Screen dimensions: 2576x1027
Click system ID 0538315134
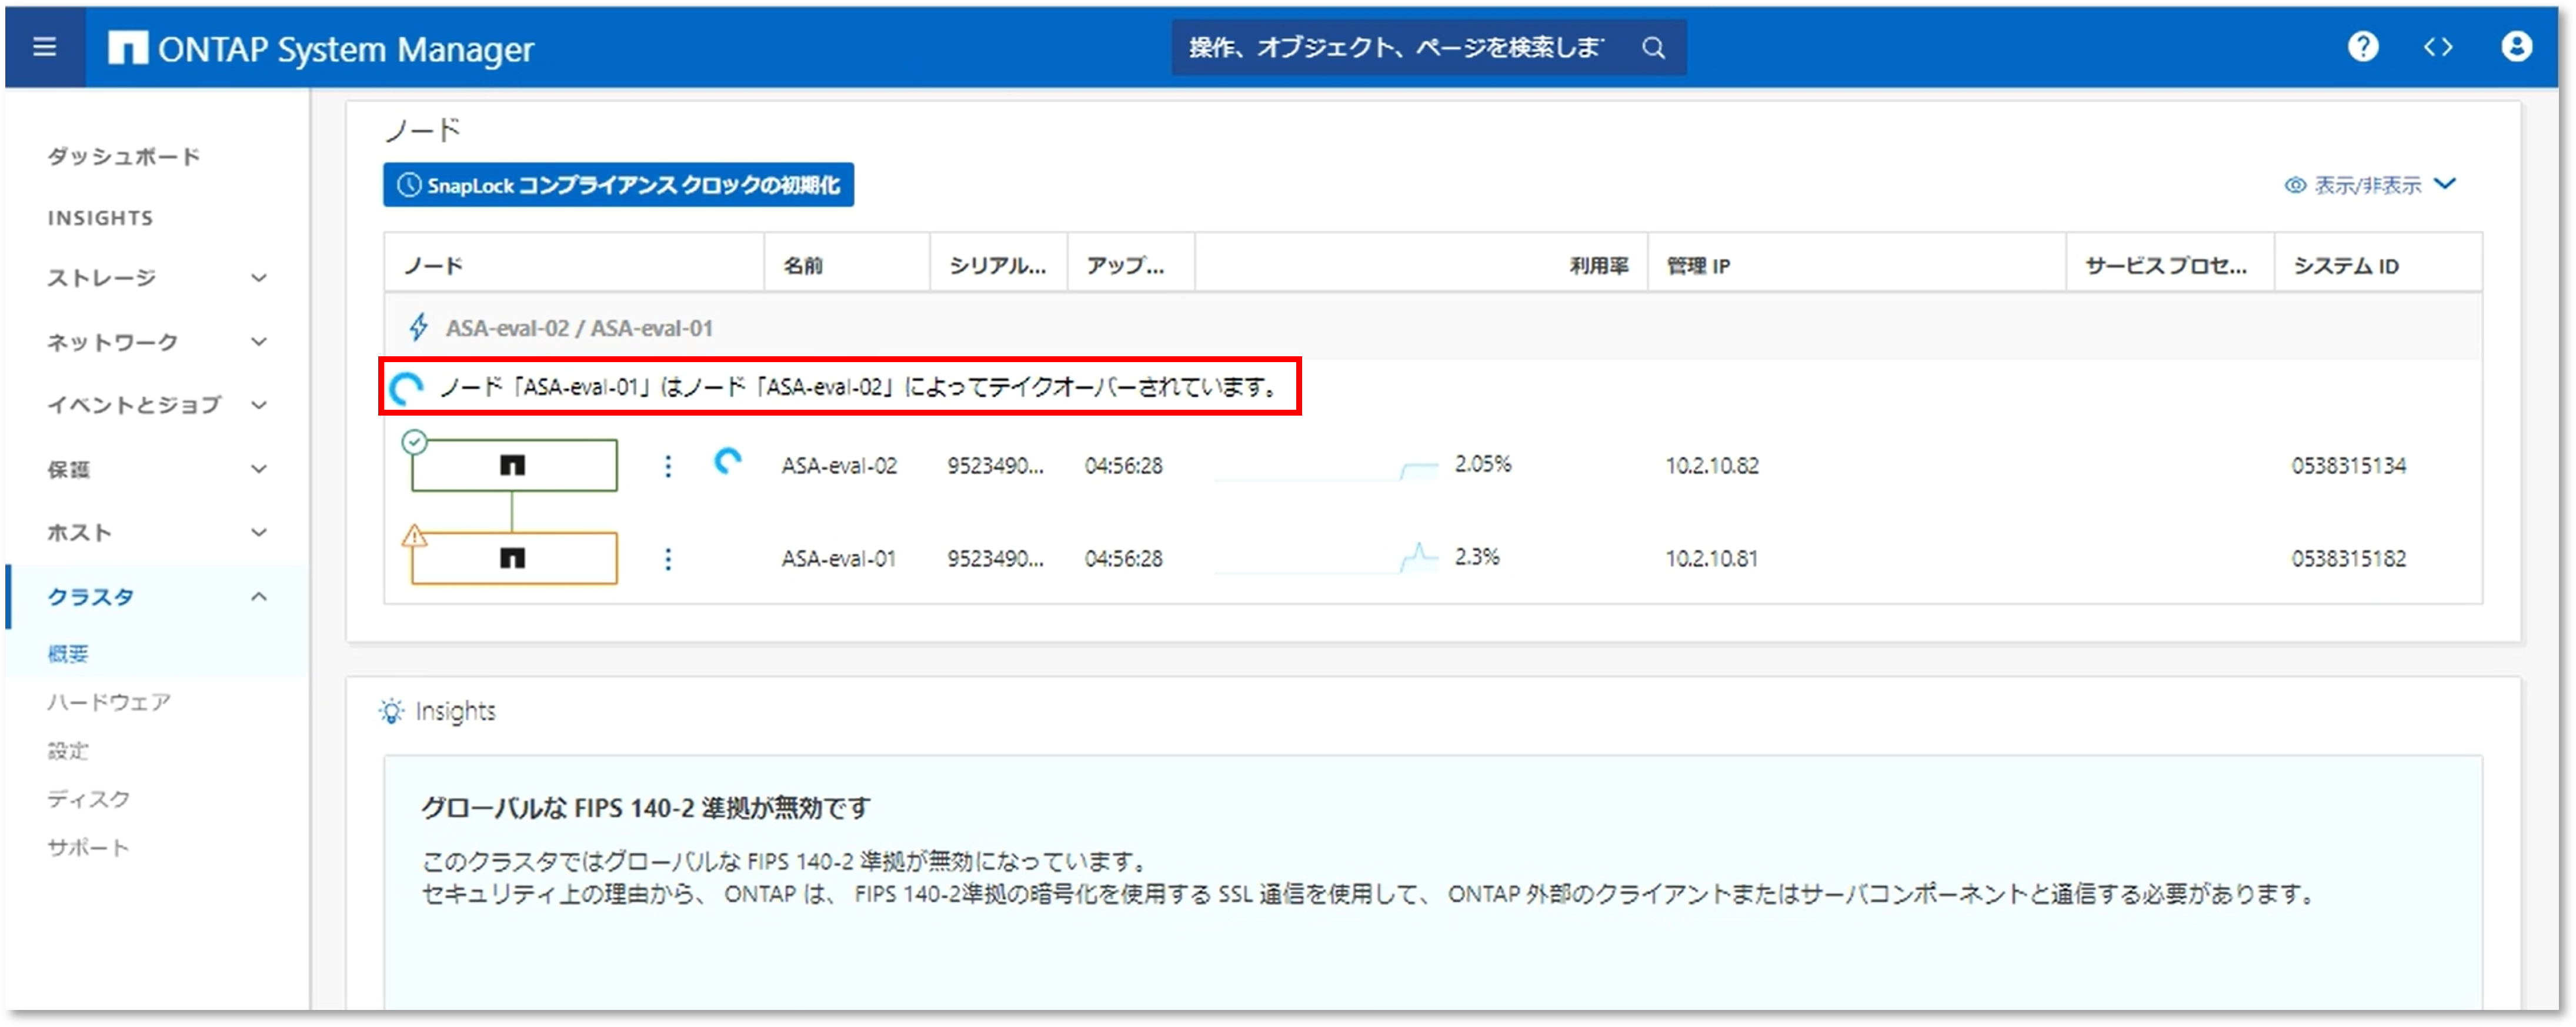click(2348, 466)
